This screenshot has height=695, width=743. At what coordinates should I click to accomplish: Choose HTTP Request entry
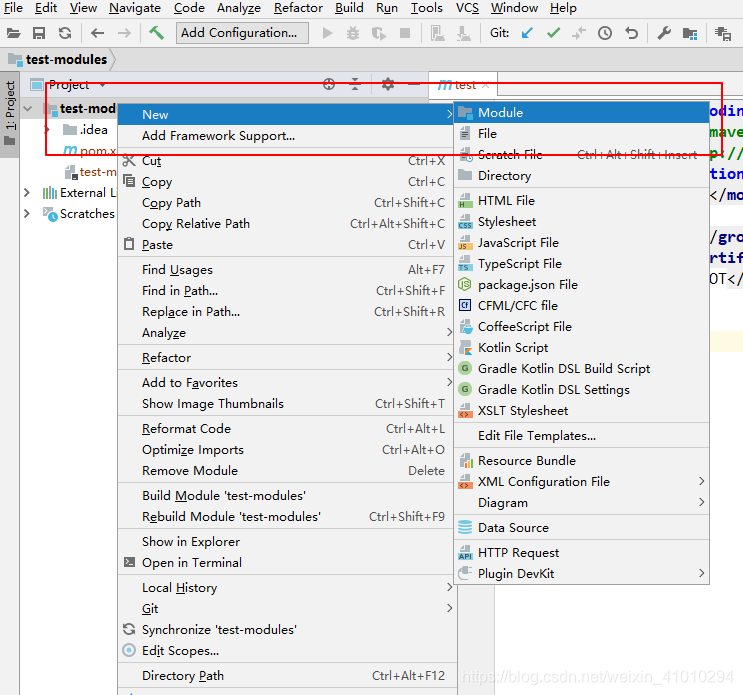581,553
